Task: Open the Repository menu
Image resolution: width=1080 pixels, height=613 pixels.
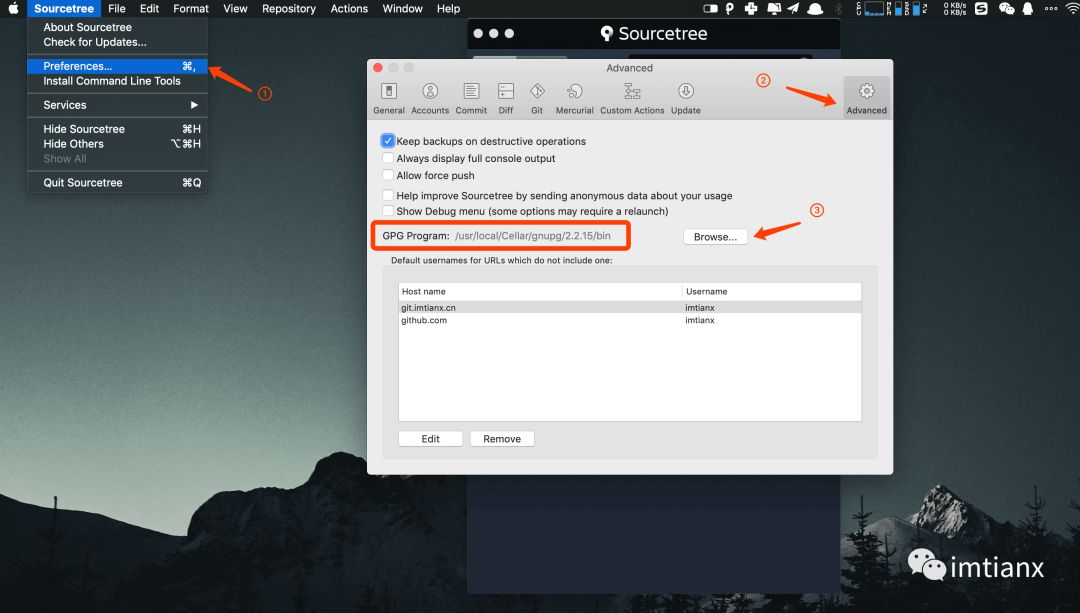Action: tap(289, 8)
